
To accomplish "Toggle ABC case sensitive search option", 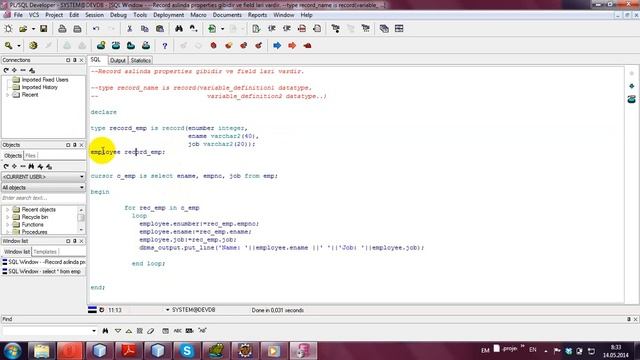I will click(178, 331).
